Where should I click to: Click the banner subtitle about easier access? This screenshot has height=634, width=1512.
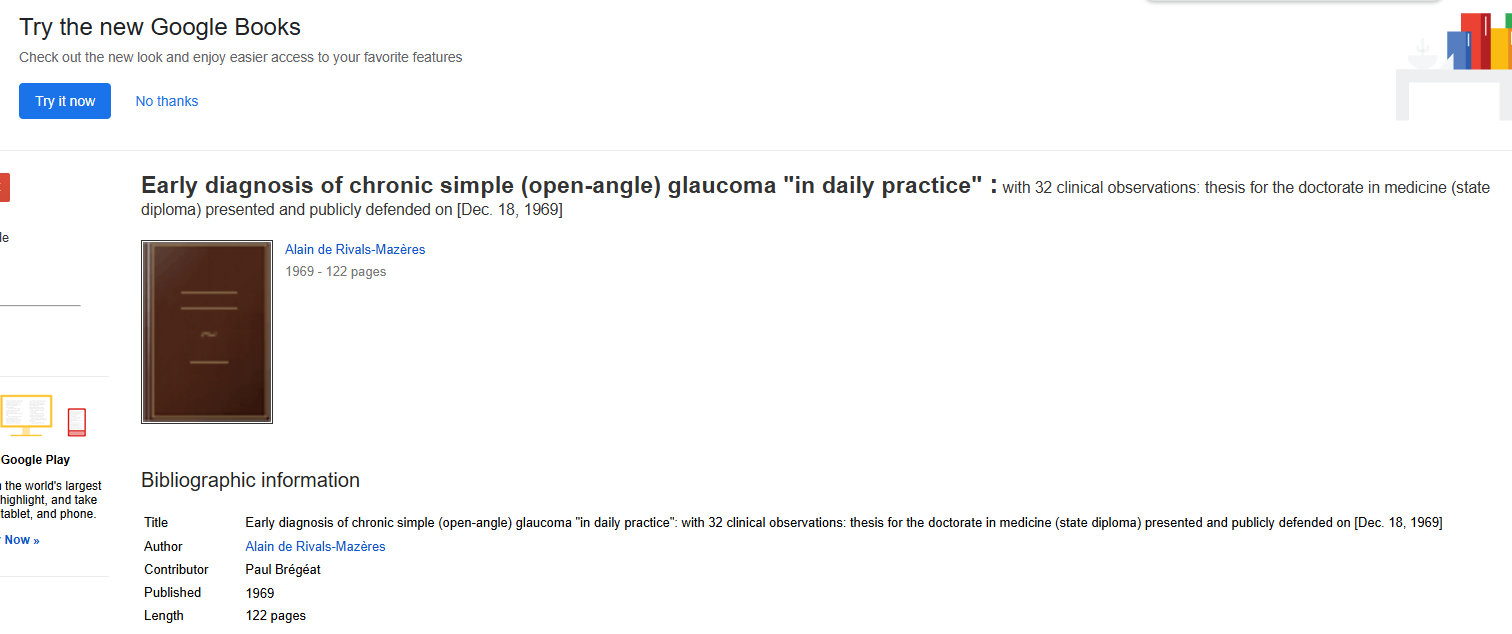point(241,58)
